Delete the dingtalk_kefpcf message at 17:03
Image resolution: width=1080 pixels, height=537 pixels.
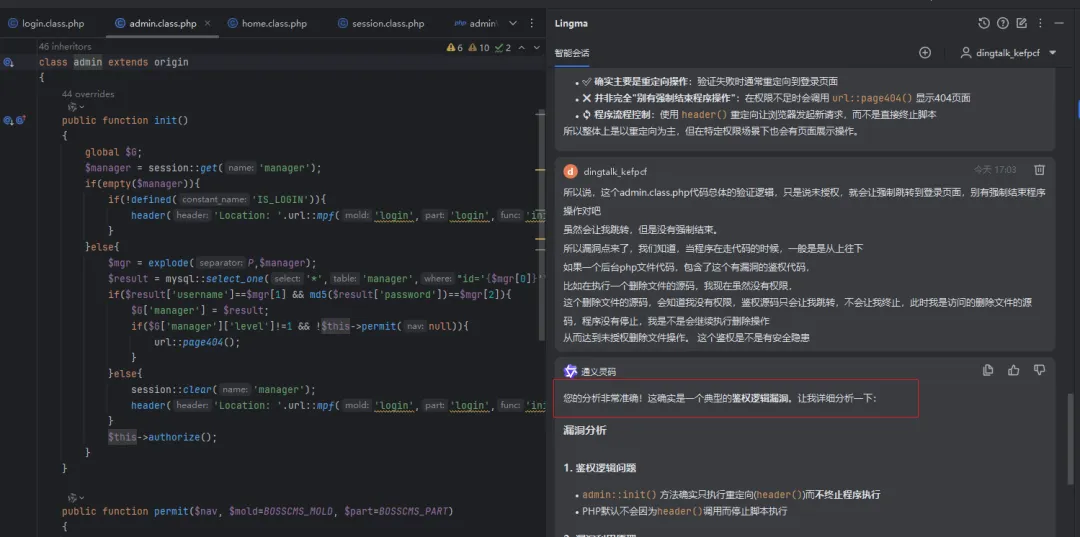1039,170
